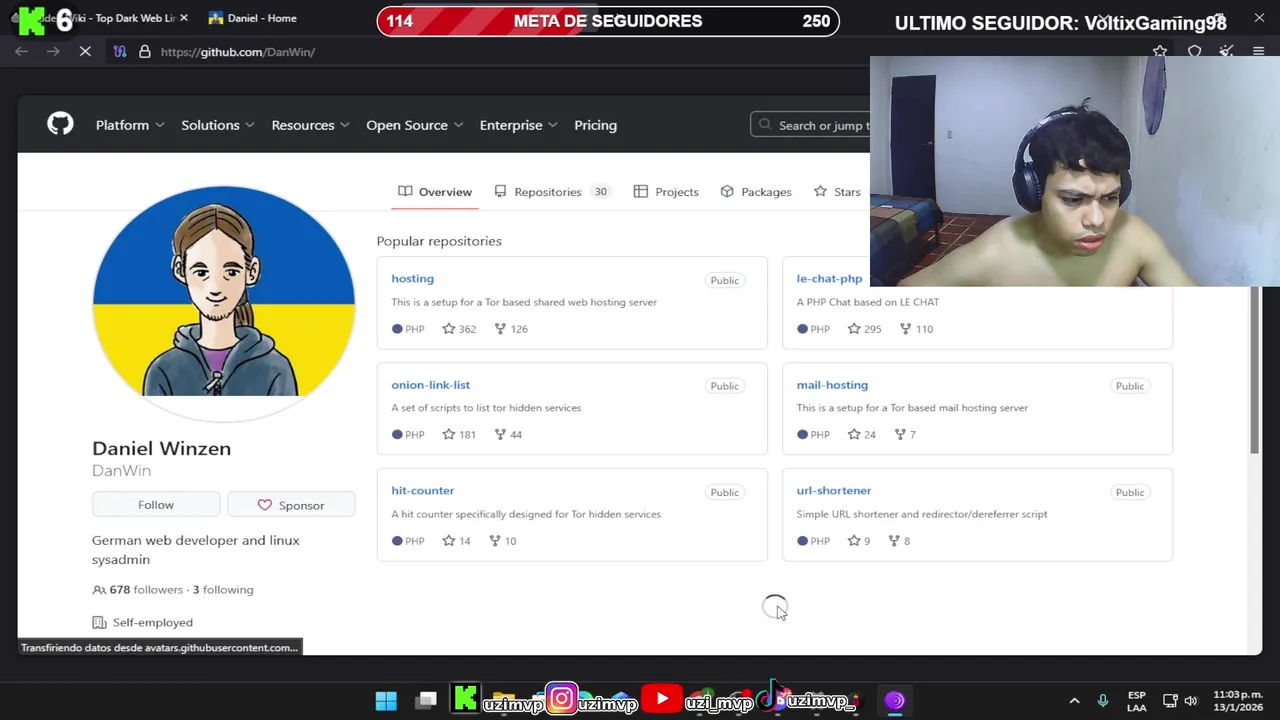Expand the Resources menu
Image resolution: width=1280 pixels, height=720 pixels.
coord(310,125)
